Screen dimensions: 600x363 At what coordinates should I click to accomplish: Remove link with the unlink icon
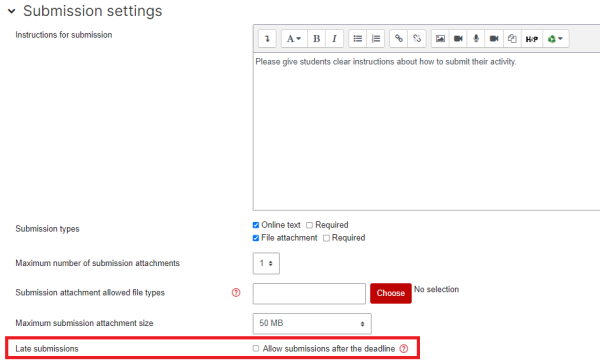(x=417, y=39)
